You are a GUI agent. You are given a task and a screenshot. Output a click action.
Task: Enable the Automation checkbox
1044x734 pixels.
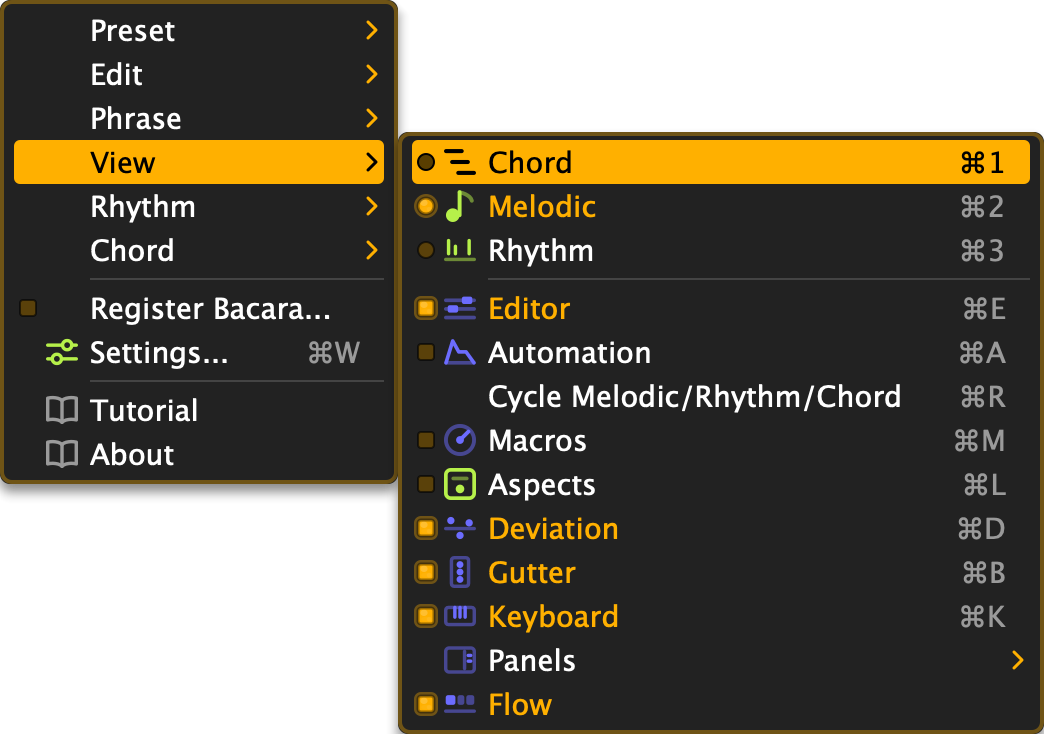[x=425, y=352]
